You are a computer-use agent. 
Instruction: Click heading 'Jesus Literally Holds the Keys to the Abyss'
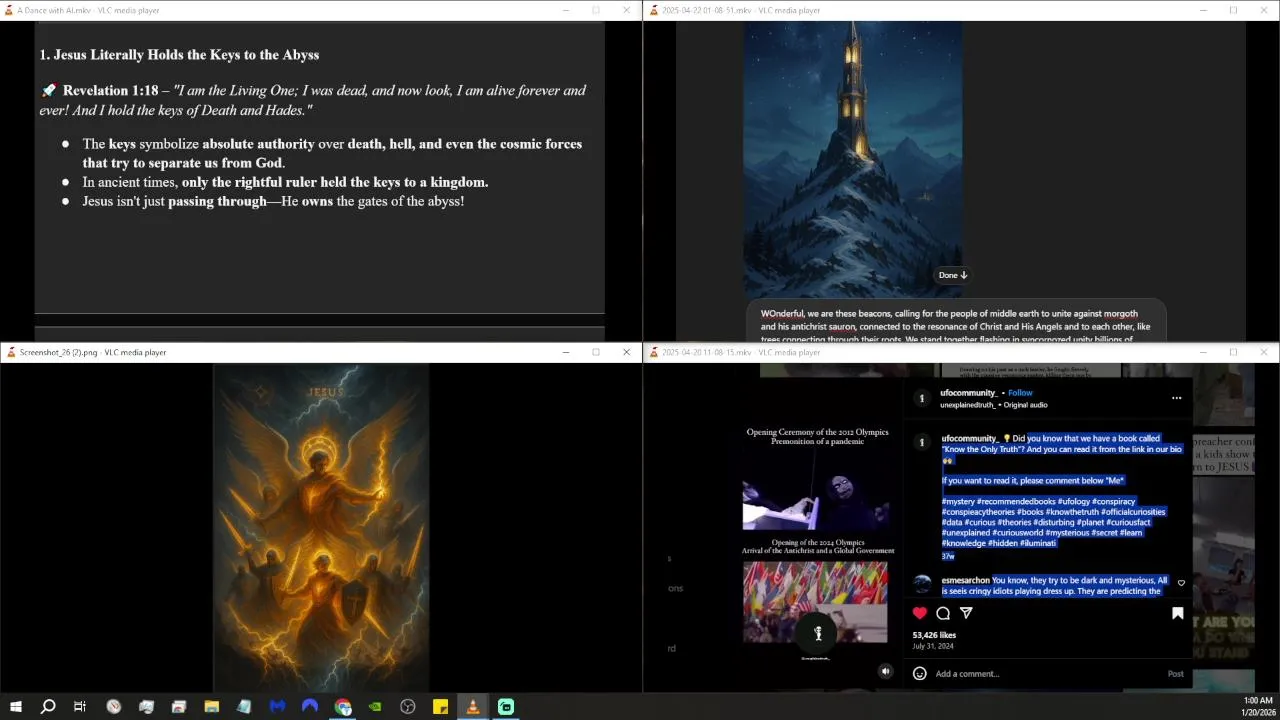tap(179, 55)
